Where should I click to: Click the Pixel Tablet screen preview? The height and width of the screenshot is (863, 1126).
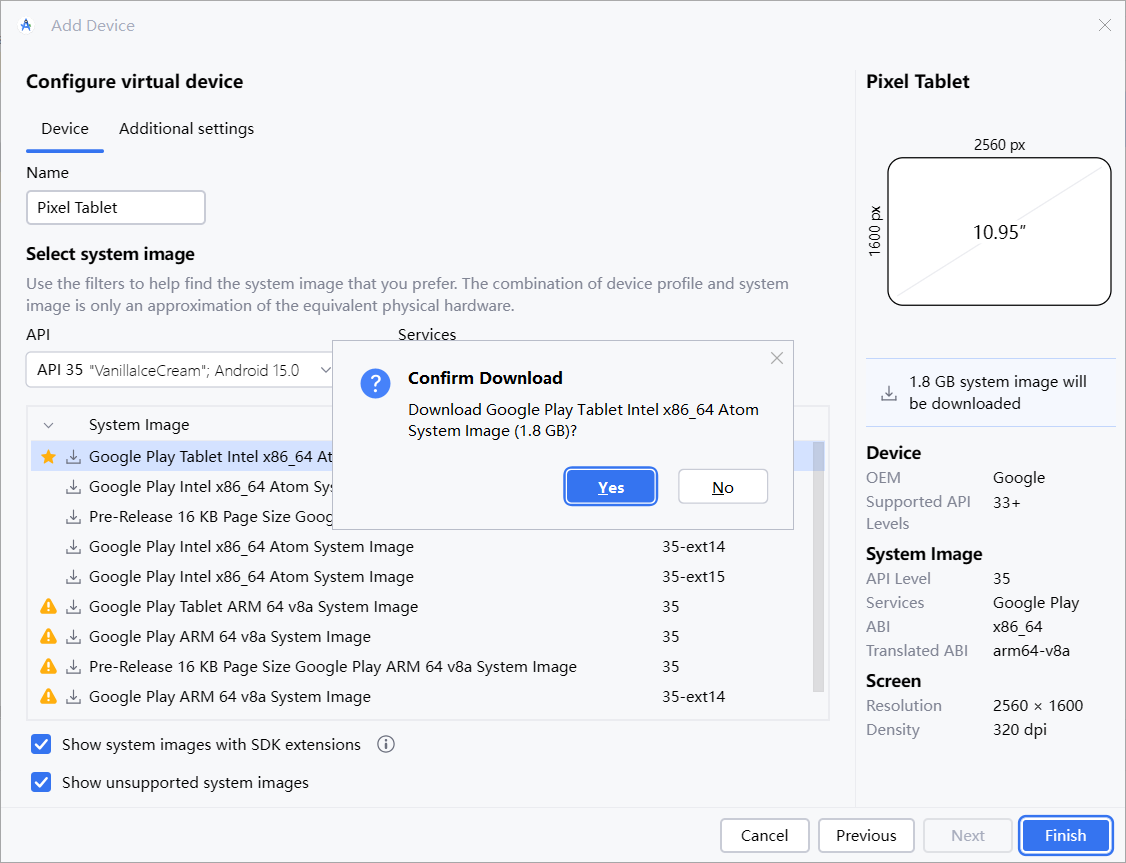[999, 231]
